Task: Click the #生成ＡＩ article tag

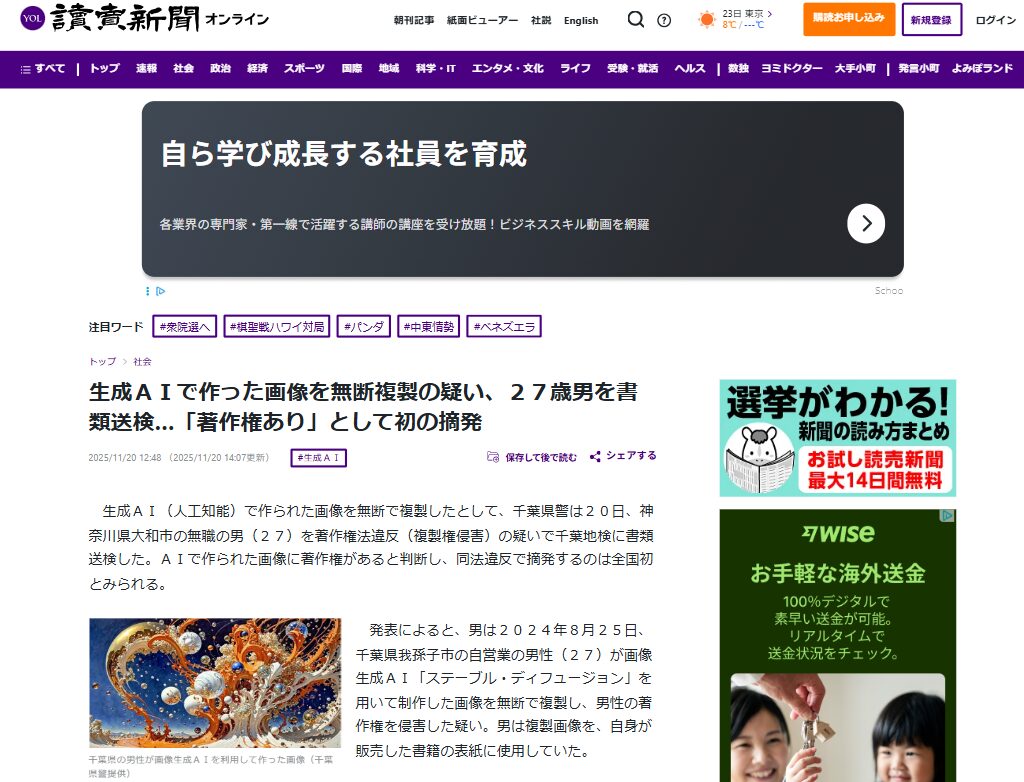Action: point(319,458)
